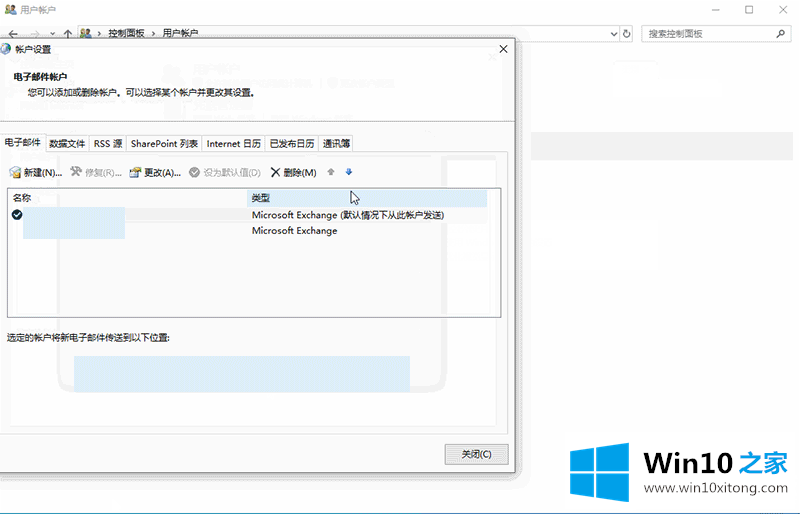The image size is (800, 514).
Task: Click the user accounts icon in address bar
Action: coord(86,33)
